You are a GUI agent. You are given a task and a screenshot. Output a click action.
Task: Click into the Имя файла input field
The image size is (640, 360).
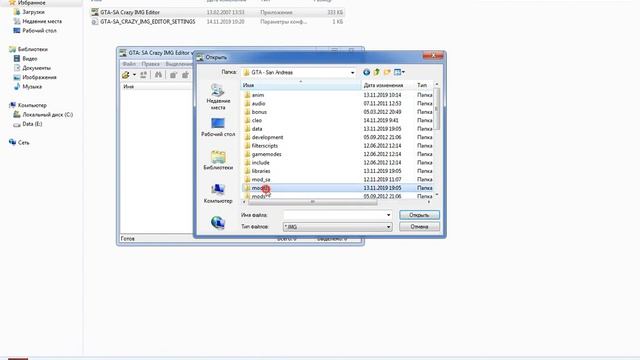(x=335, y=215)
